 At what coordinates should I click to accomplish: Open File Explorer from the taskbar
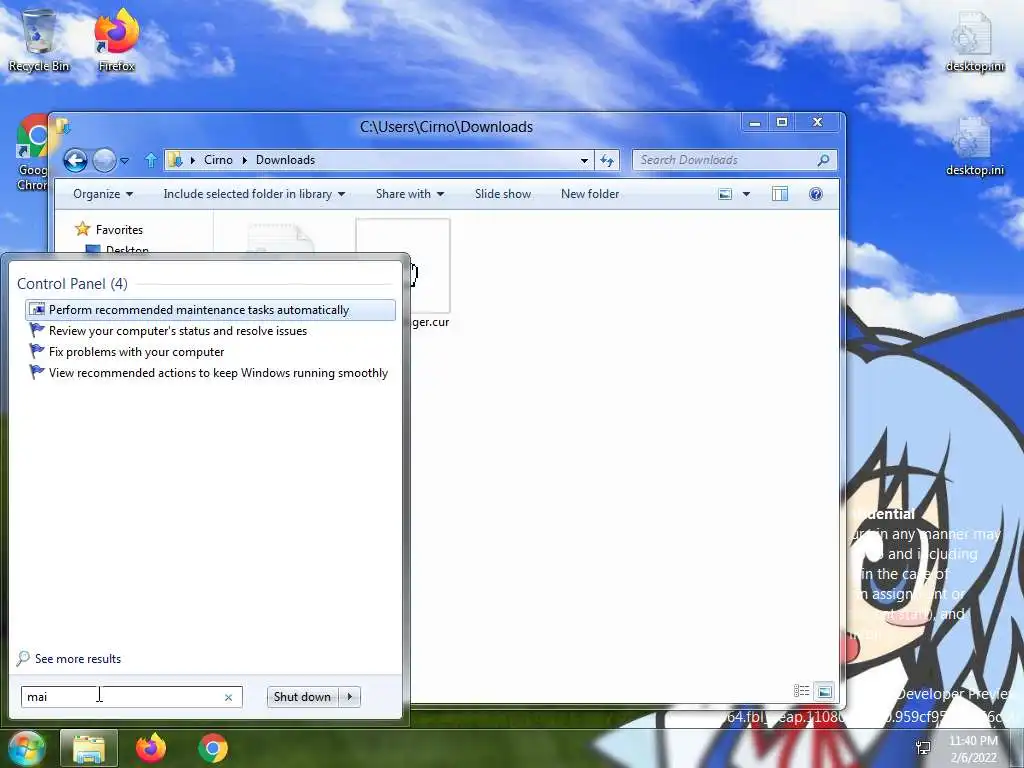click(x=89, y=748)
